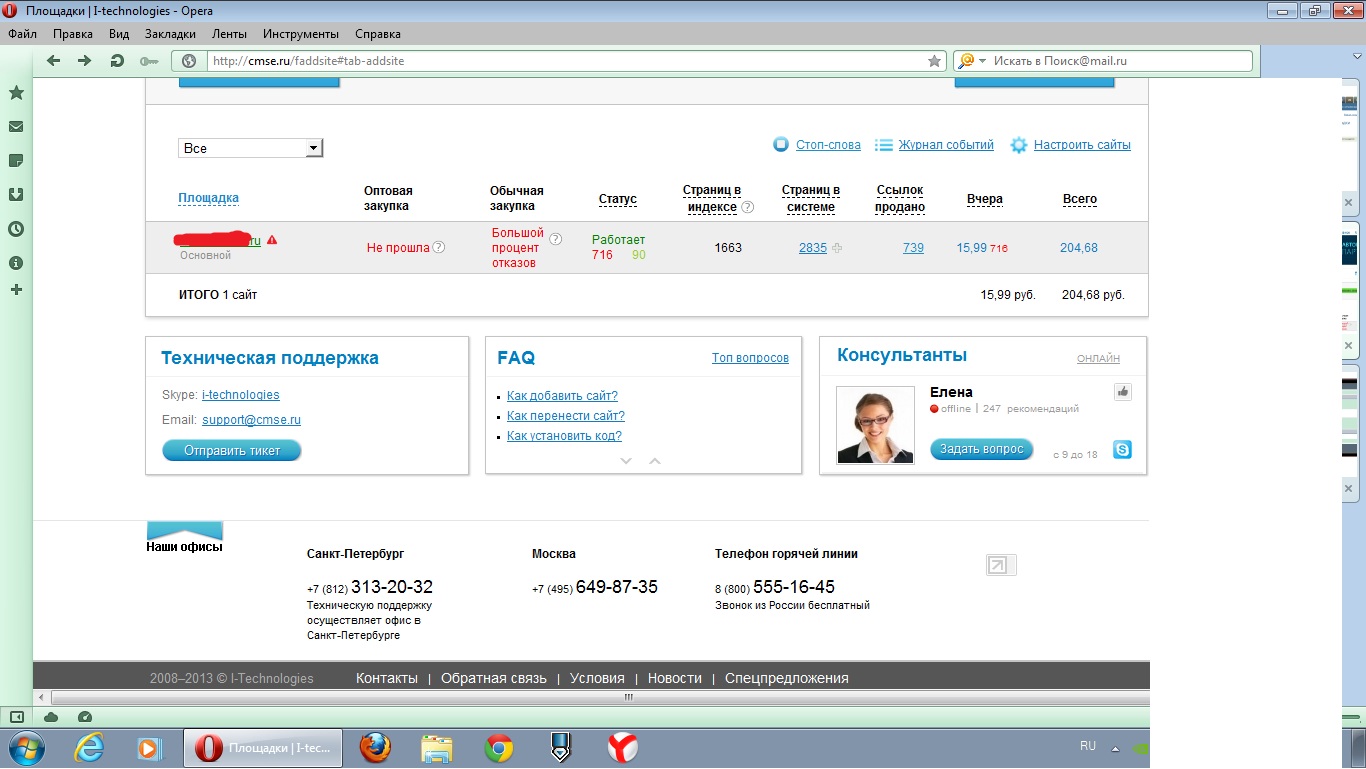Open the downloads panel in sidebar
Image resolution: width=1366 pixels, height=769 pixels.
16,195
